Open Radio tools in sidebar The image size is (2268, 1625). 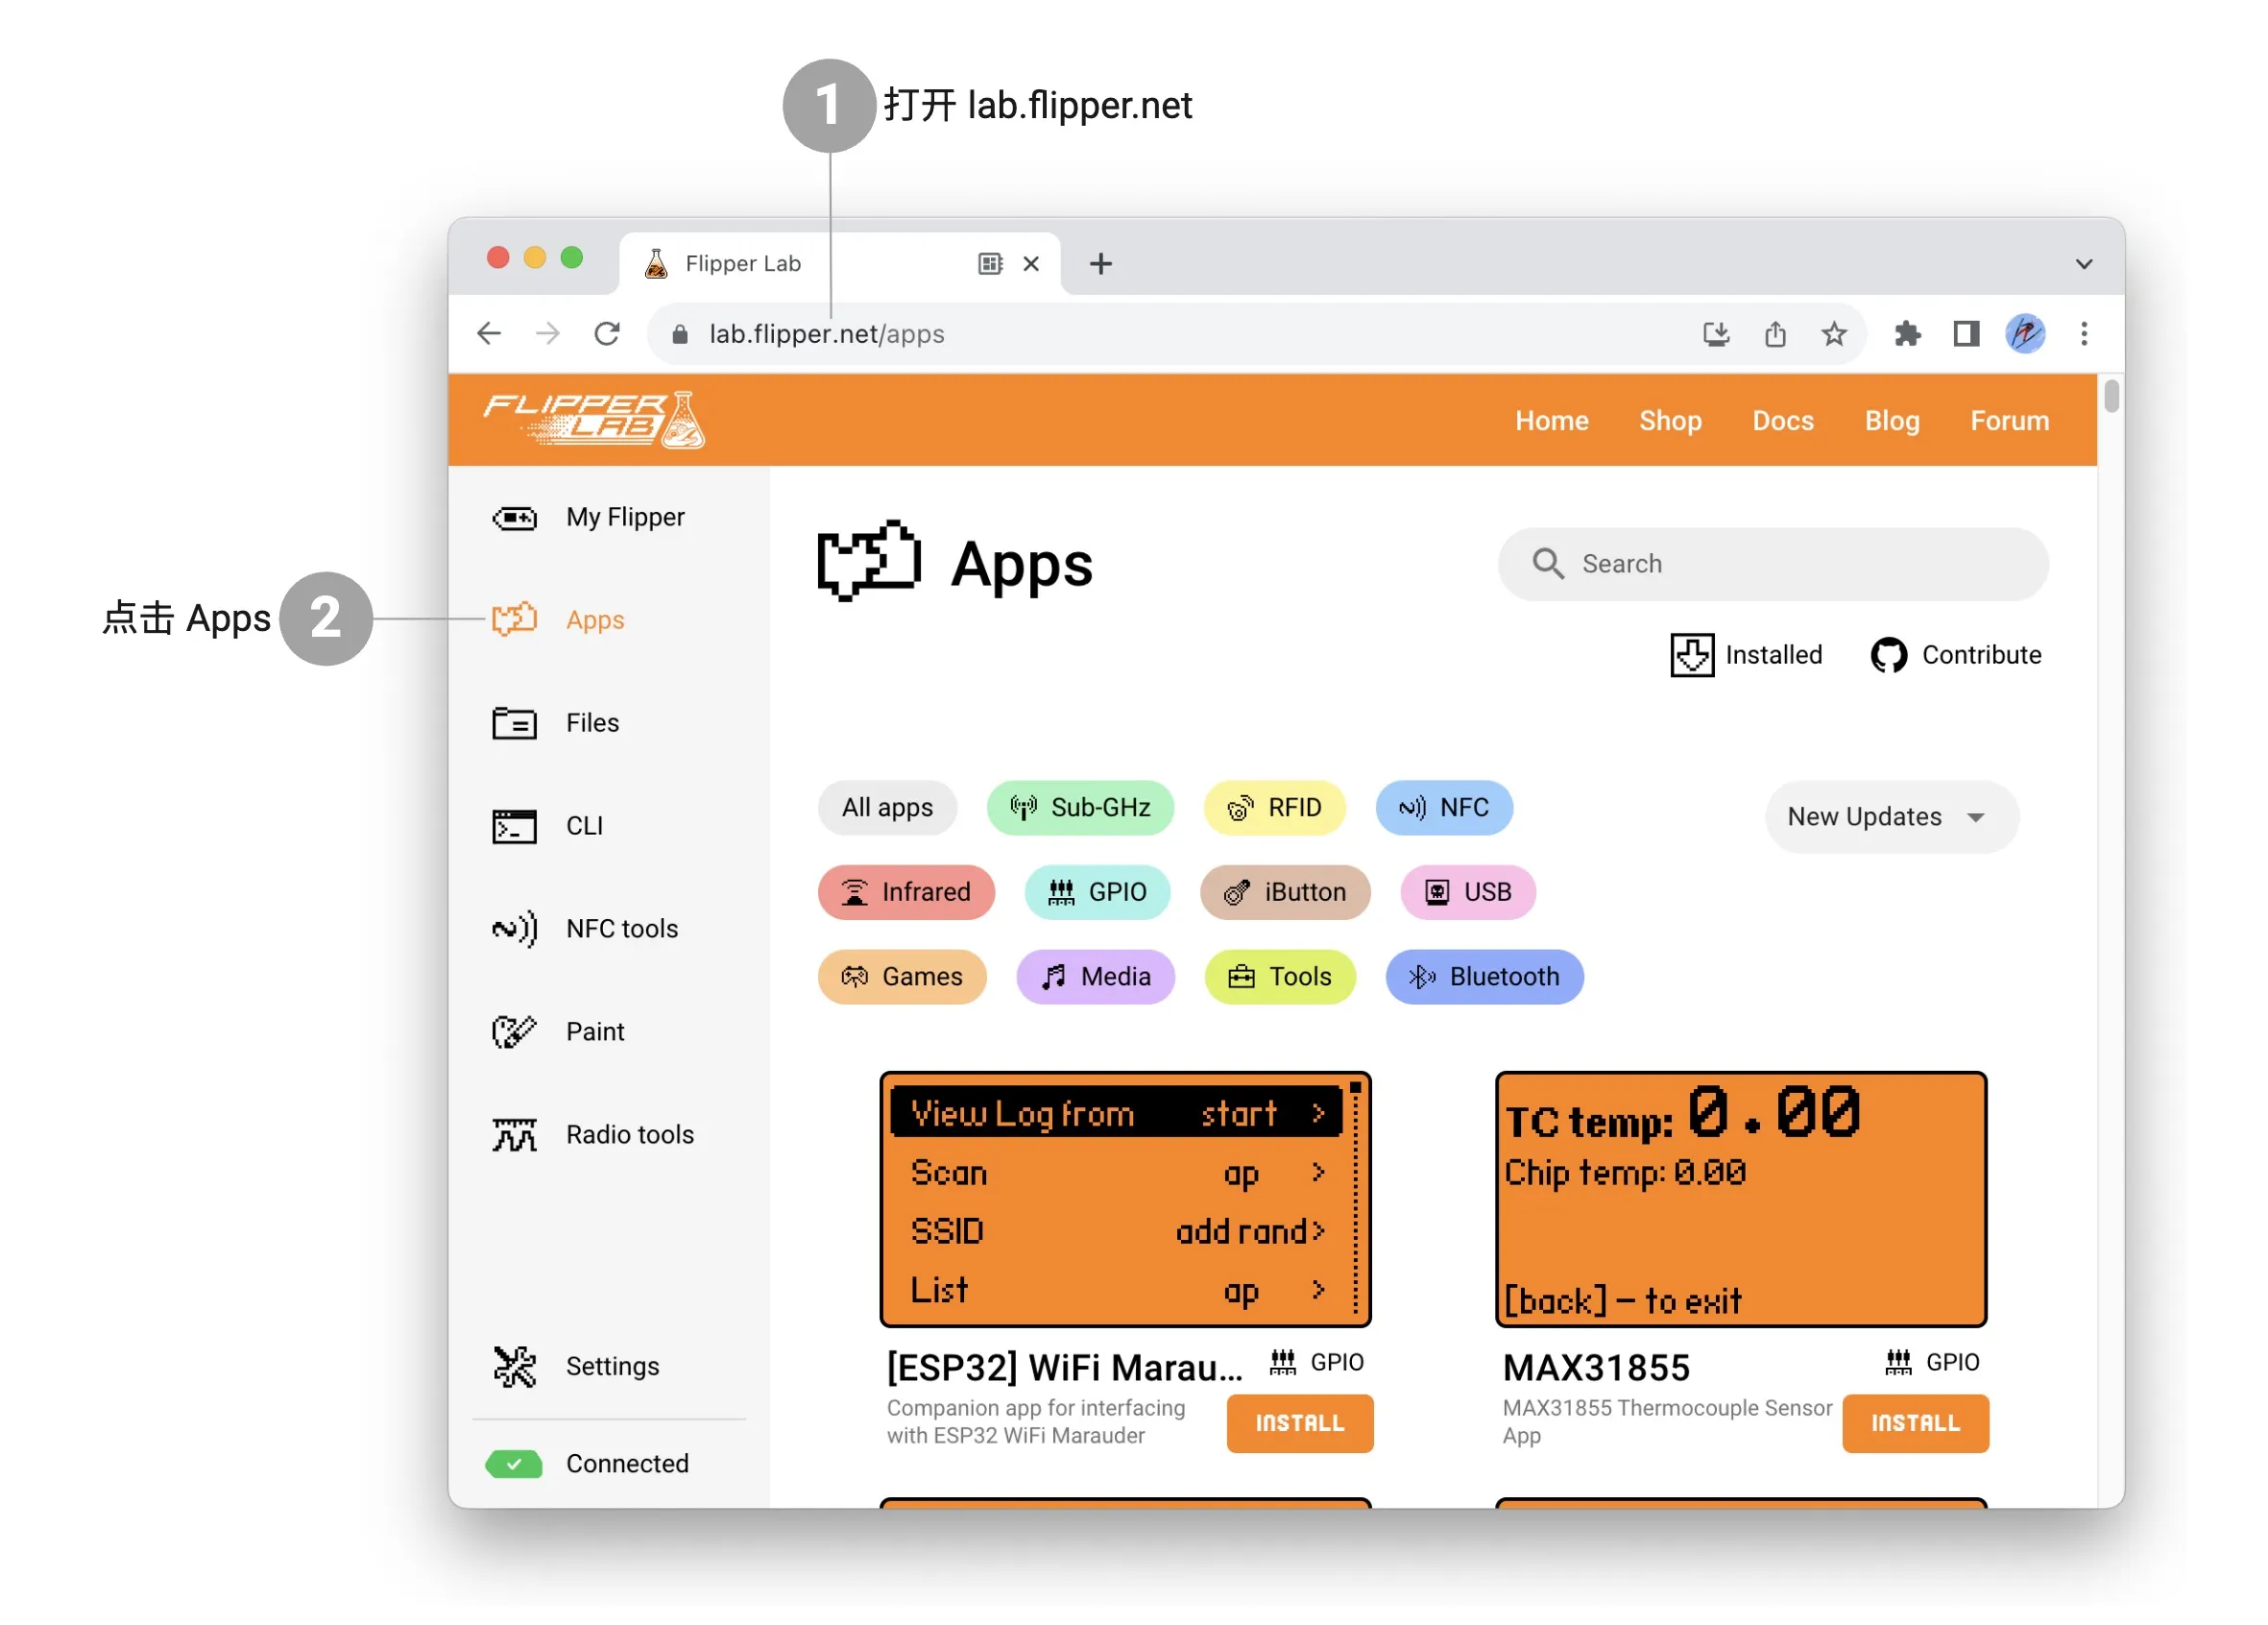(594, 1134)
